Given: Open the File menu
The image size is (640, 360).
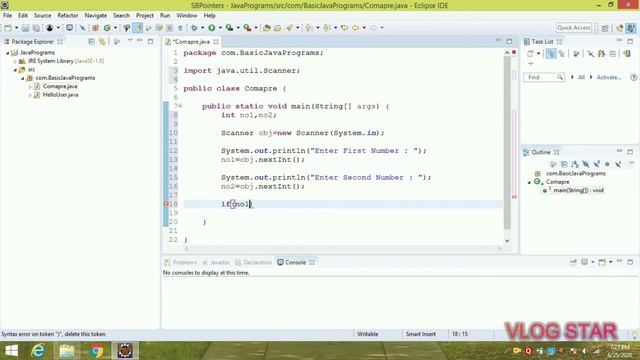Looking at the screenshot, I should (x=7, y=16).
